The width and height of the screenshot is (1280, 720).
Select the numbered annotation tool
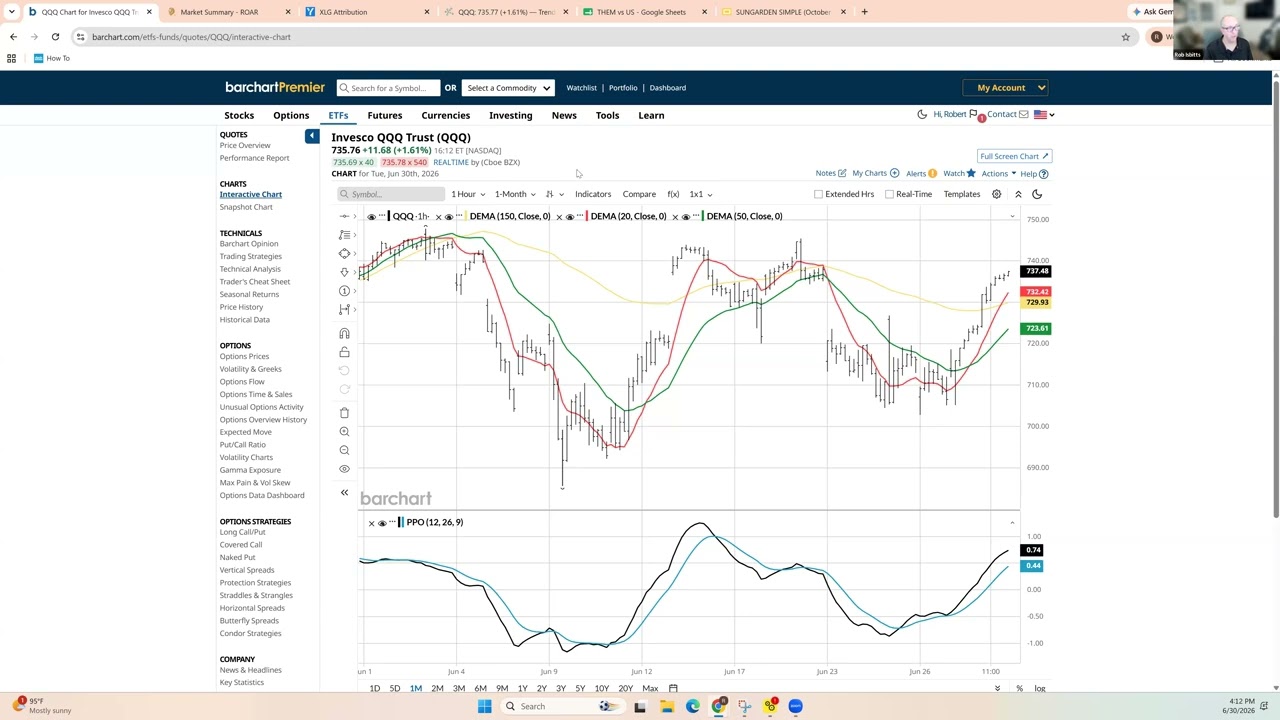tap(344, 291)
